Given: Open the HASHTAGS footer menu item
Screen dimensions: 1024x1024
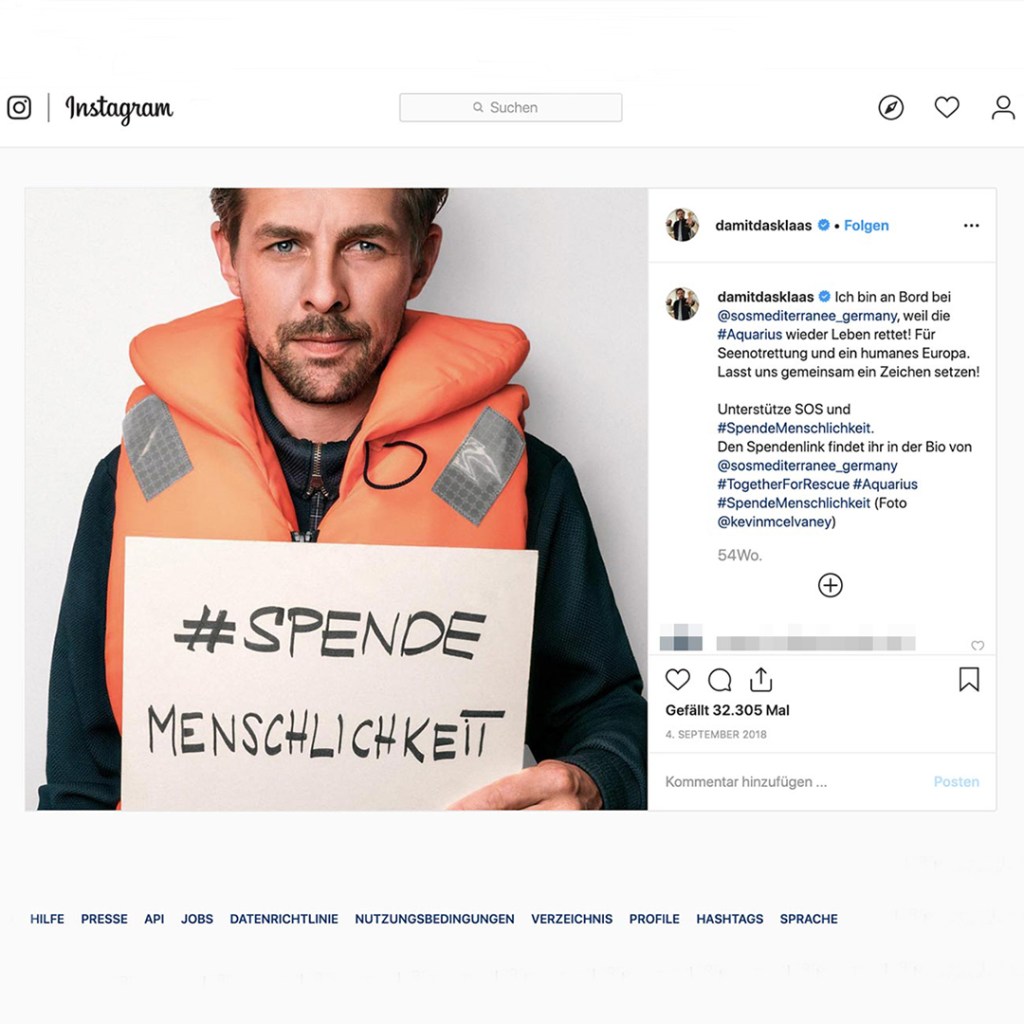Looking at the screenshot, I should click(729, 919).
